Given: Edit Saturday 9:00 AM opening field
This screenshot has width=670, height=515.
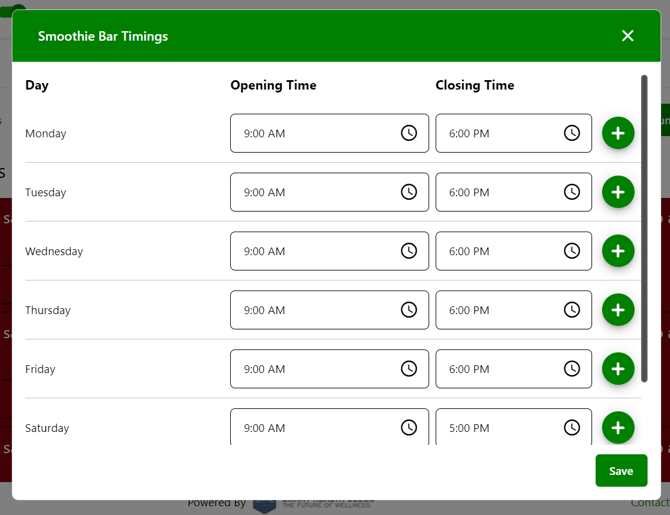Looking at the screenshot, I should point(329,427).
